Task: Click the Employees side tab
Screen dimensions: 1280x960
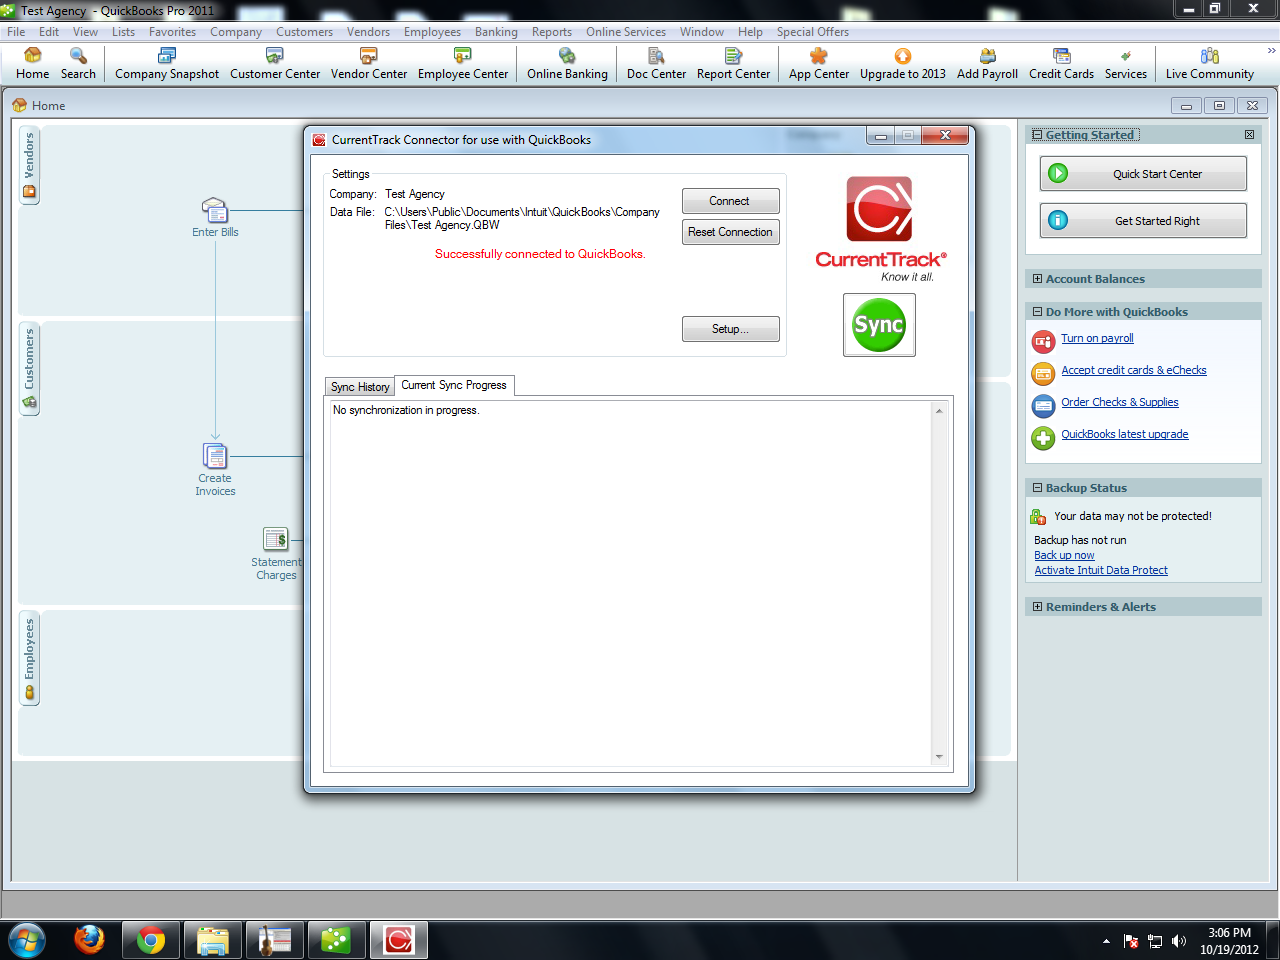Action: [x=29, y=658]
